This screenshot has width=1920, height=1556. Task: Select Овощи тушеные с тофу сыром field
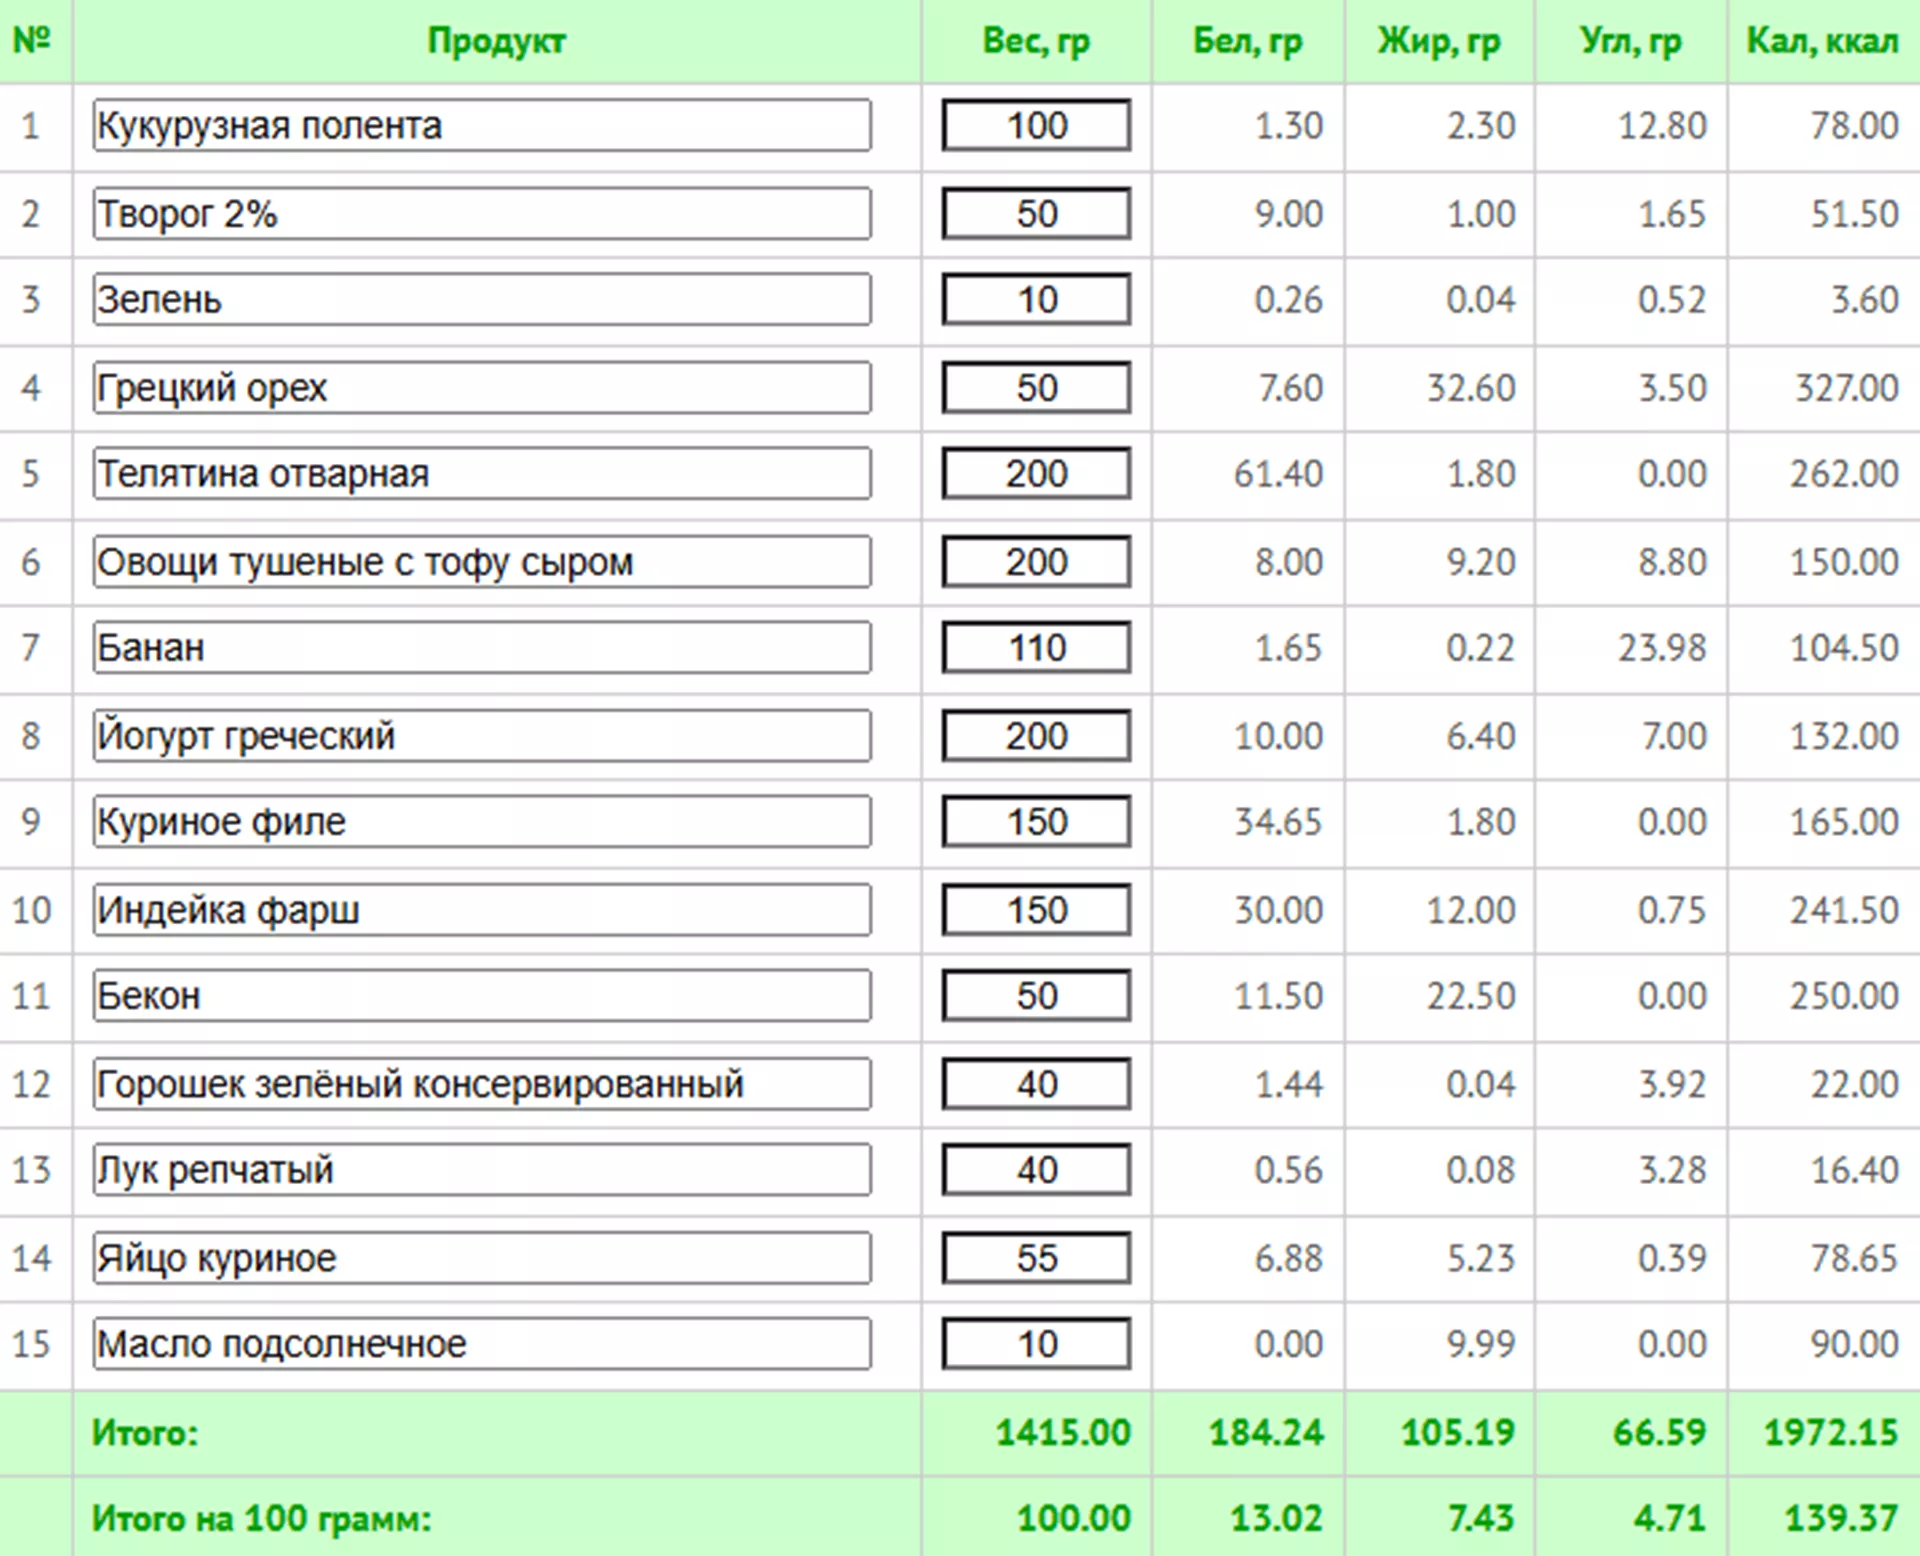(x=481, y=562)
